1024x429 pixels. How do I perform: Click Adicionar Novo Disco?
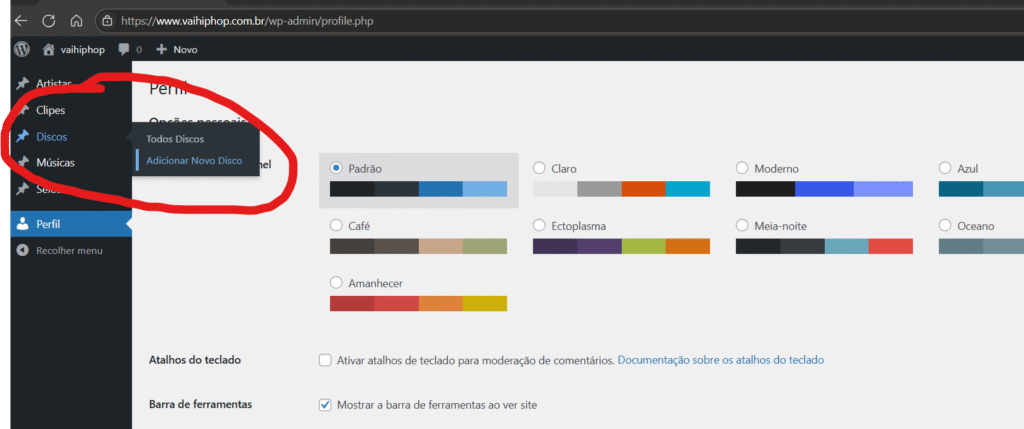(x=194, y=160)
